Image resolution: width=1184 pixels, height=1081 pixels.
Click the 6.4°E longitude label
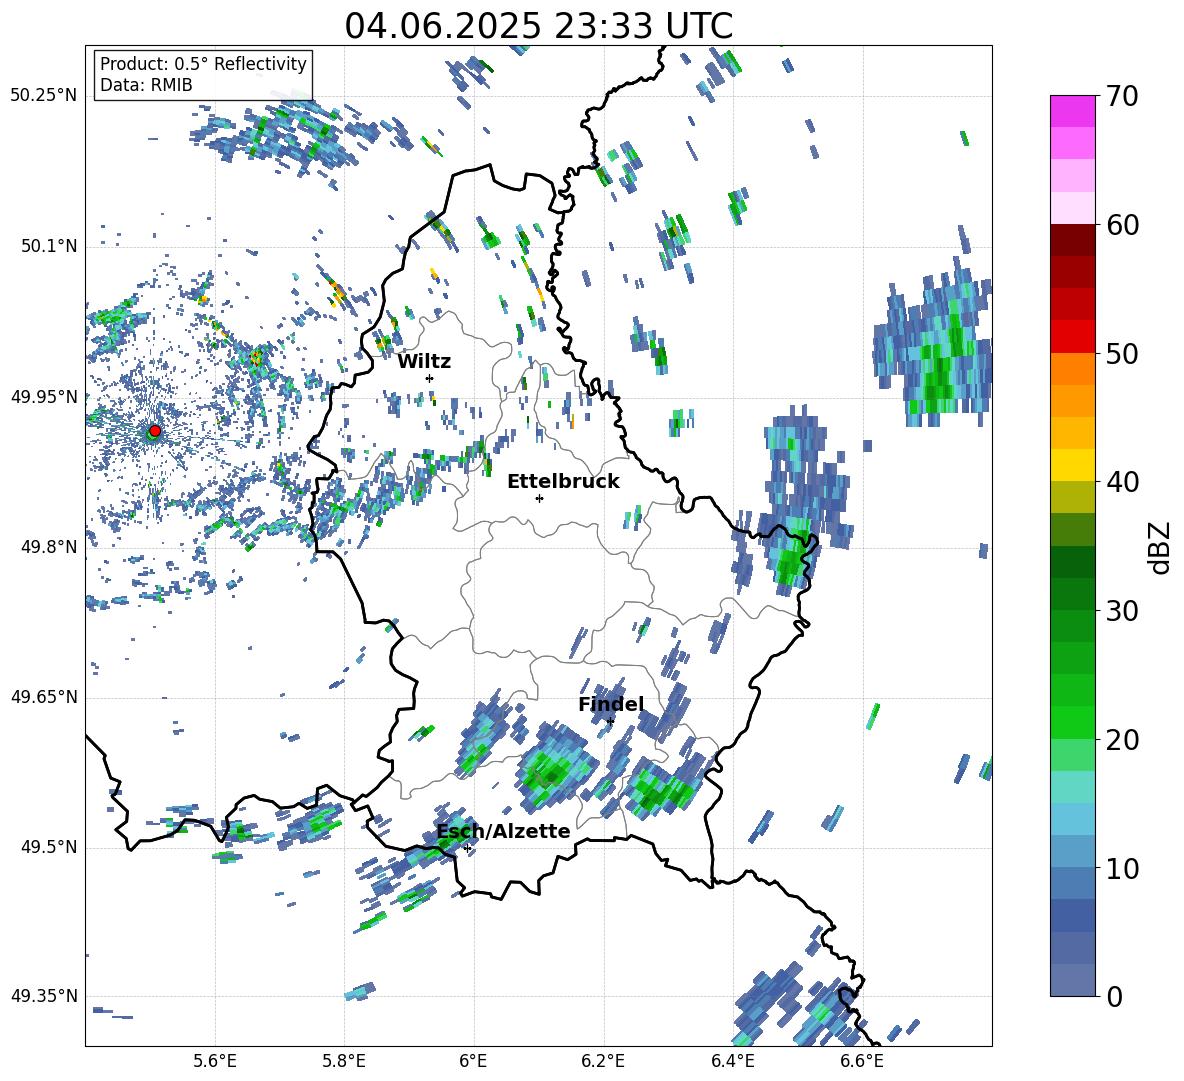click(732, 1061)
